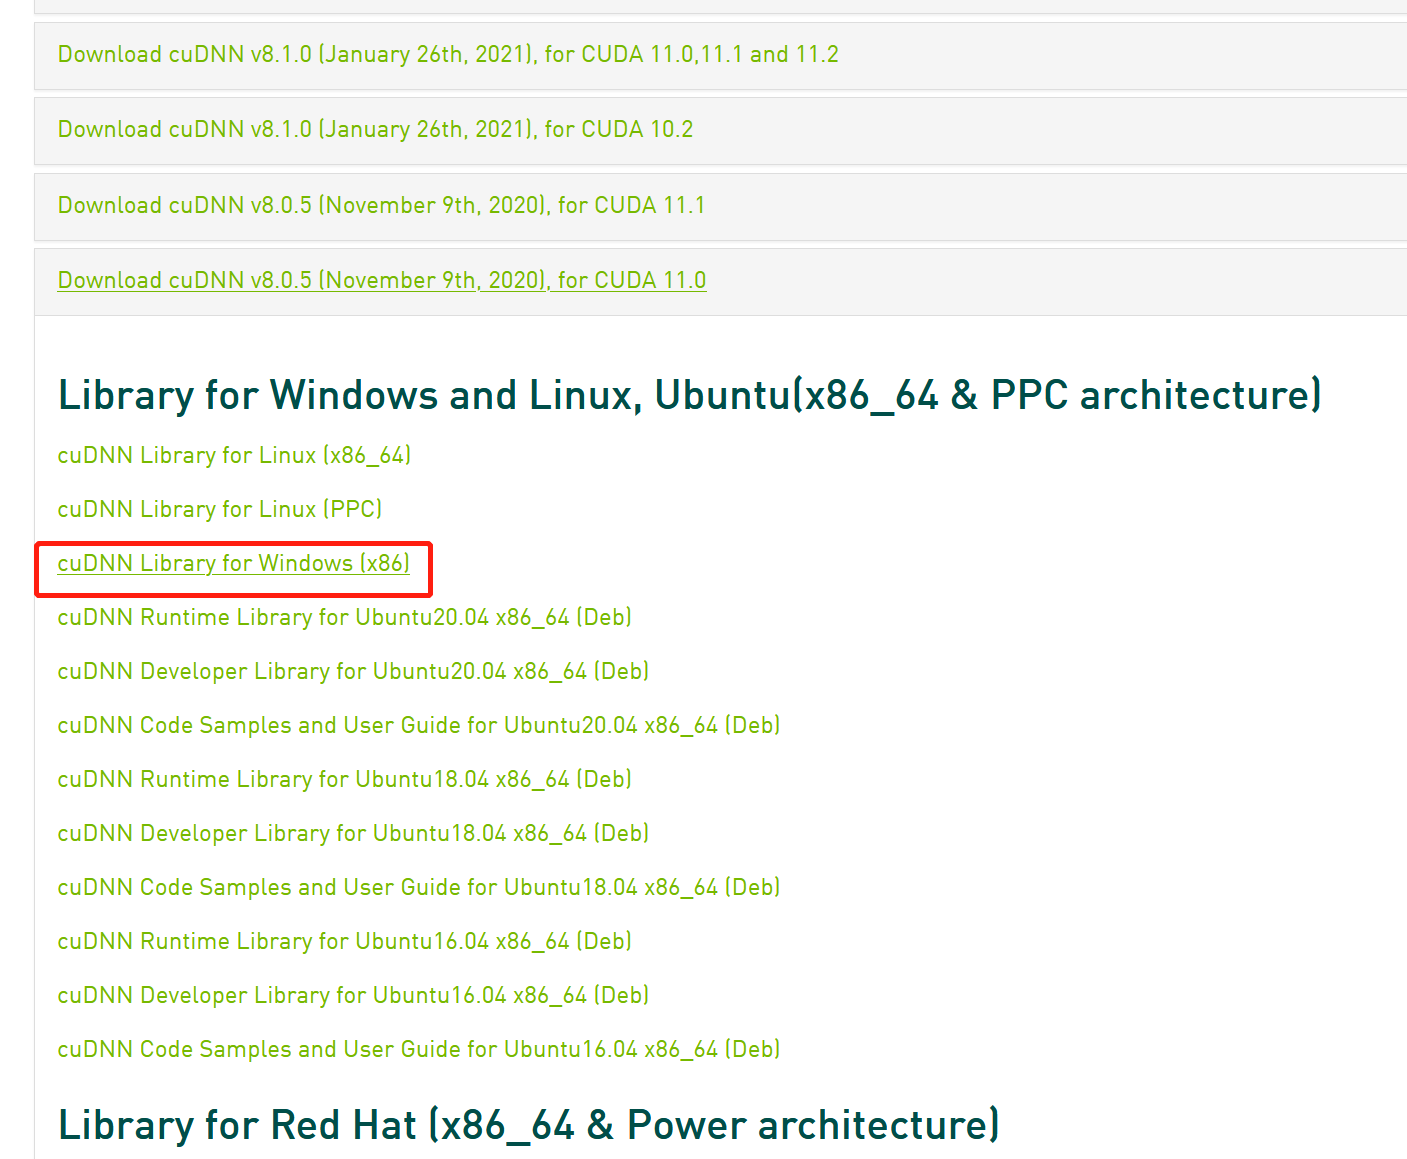This screenshot has width=1407, height=1159.
Task: Download cuDNN Developer Library for Ubuntu16.04 Deb
Action: point(354,995)
